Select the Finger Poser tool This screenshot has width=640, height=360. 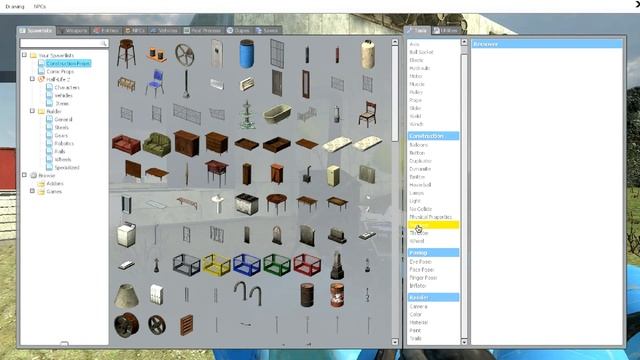[423, 278]
